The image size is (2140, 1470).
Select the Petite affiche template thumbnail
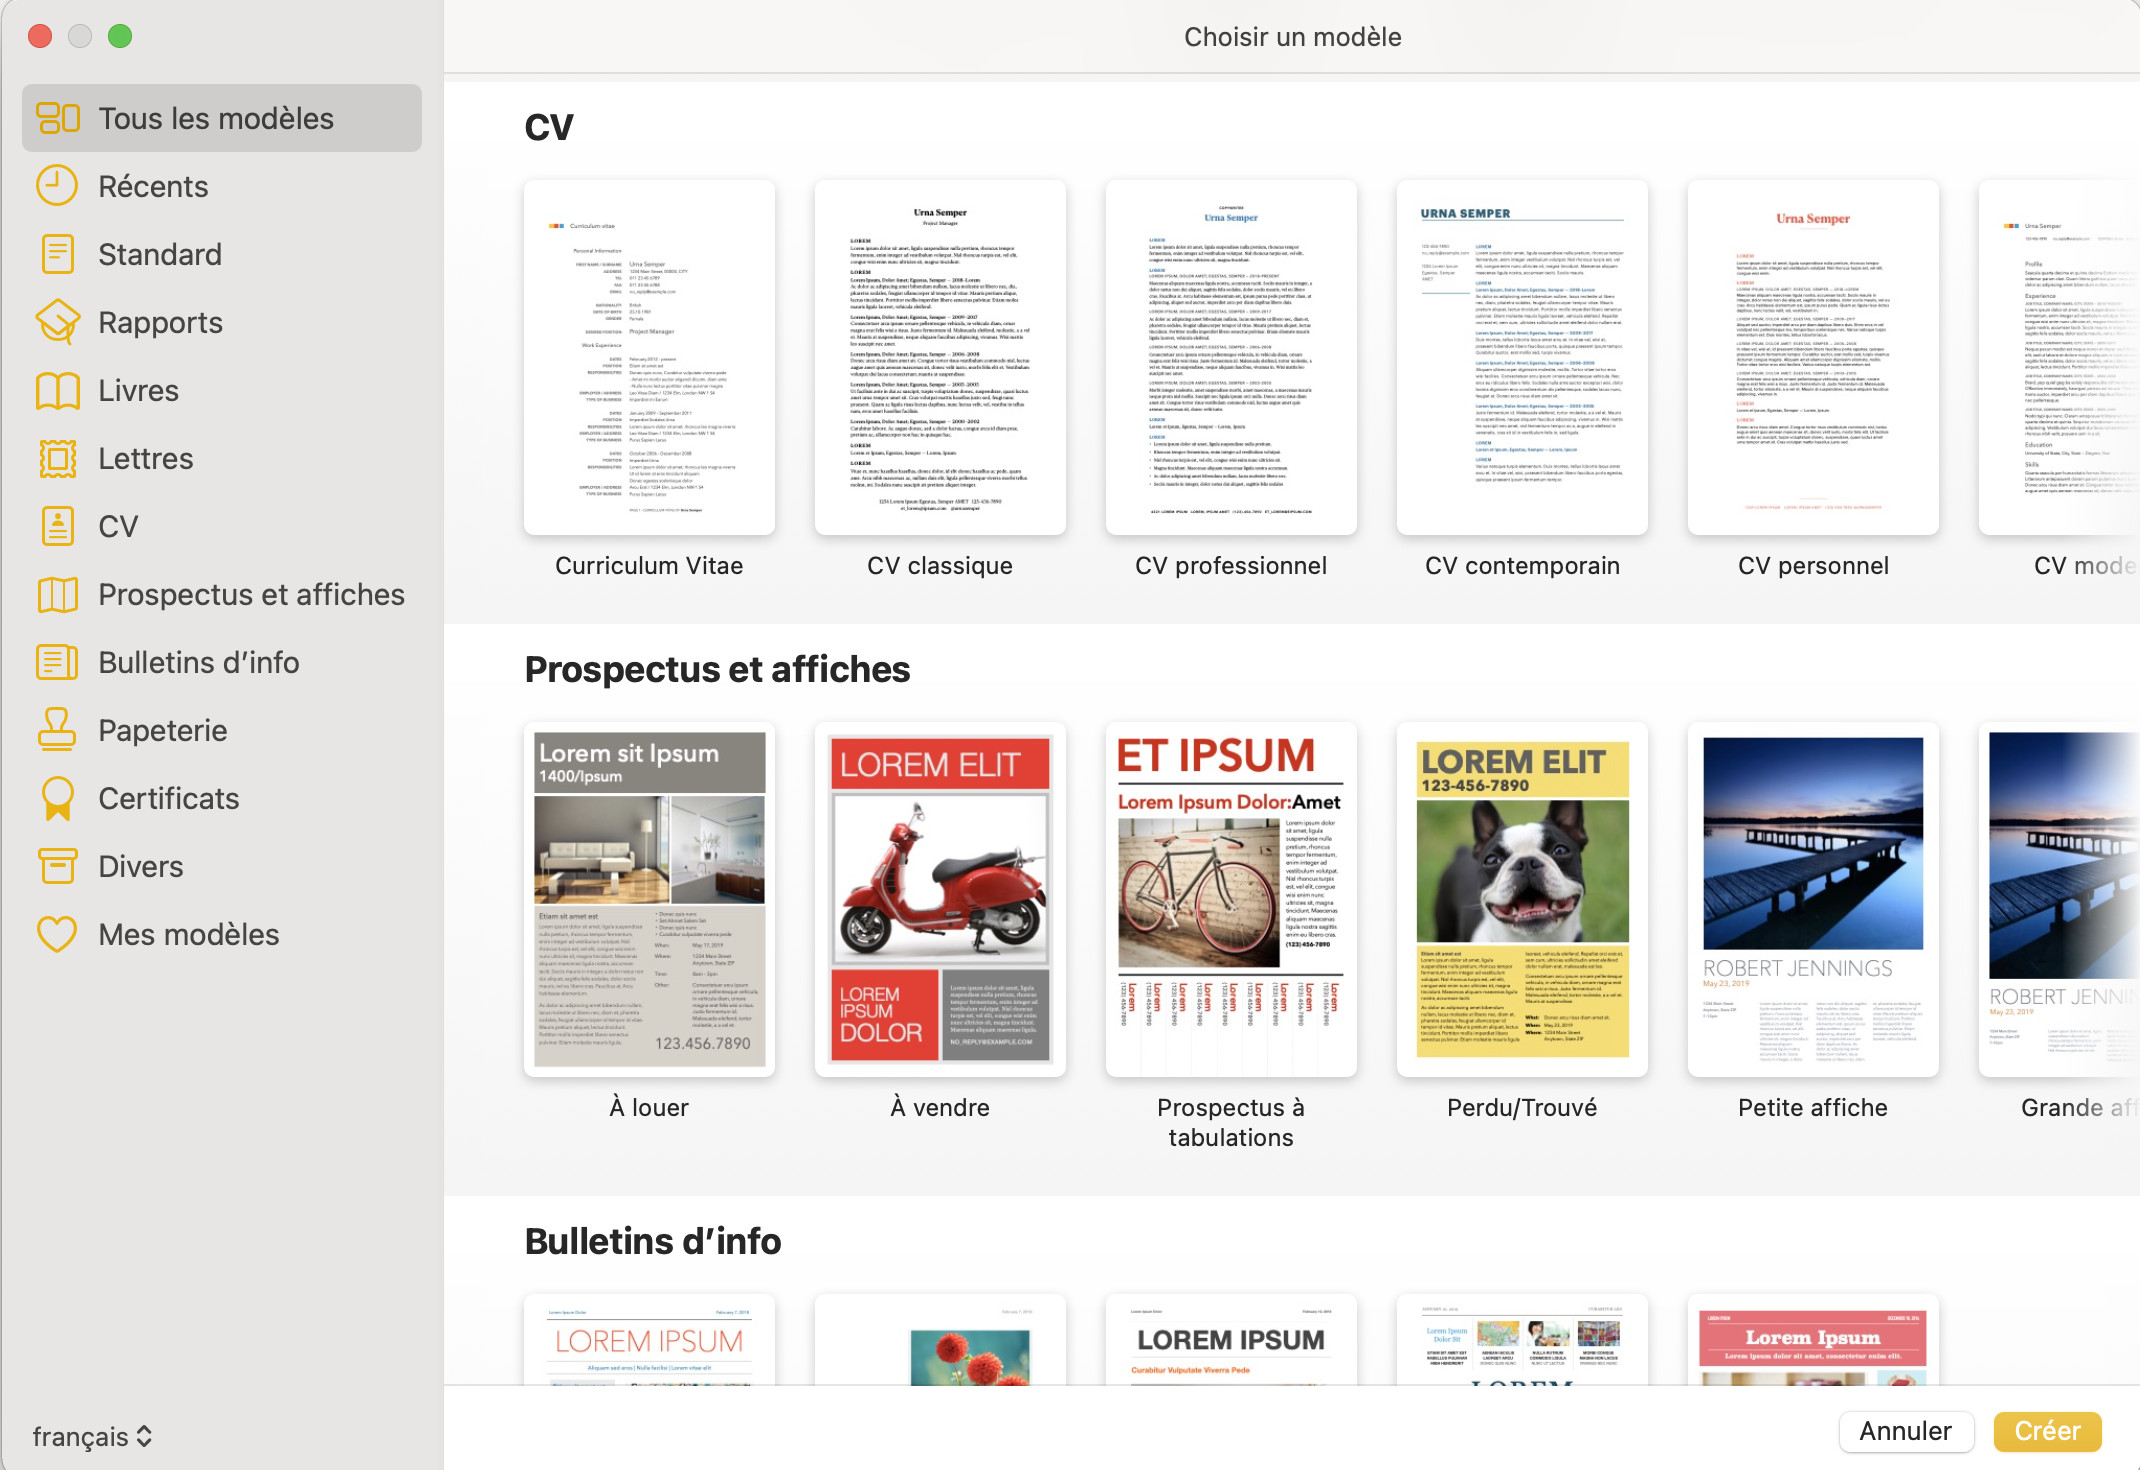pyautogui.click(x=1813, y=899)
